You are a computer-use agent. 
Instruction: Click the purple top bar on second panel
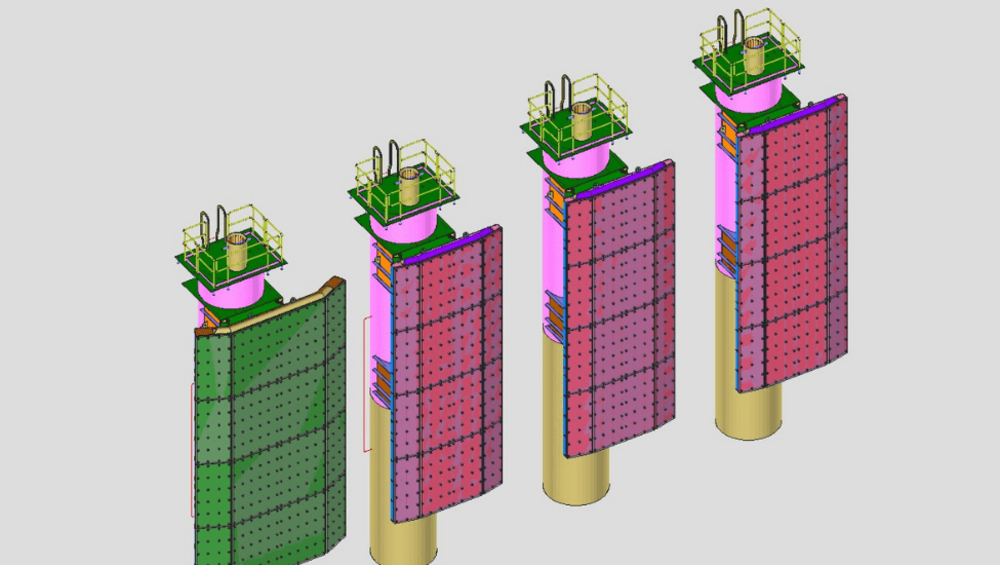(450, 248)
